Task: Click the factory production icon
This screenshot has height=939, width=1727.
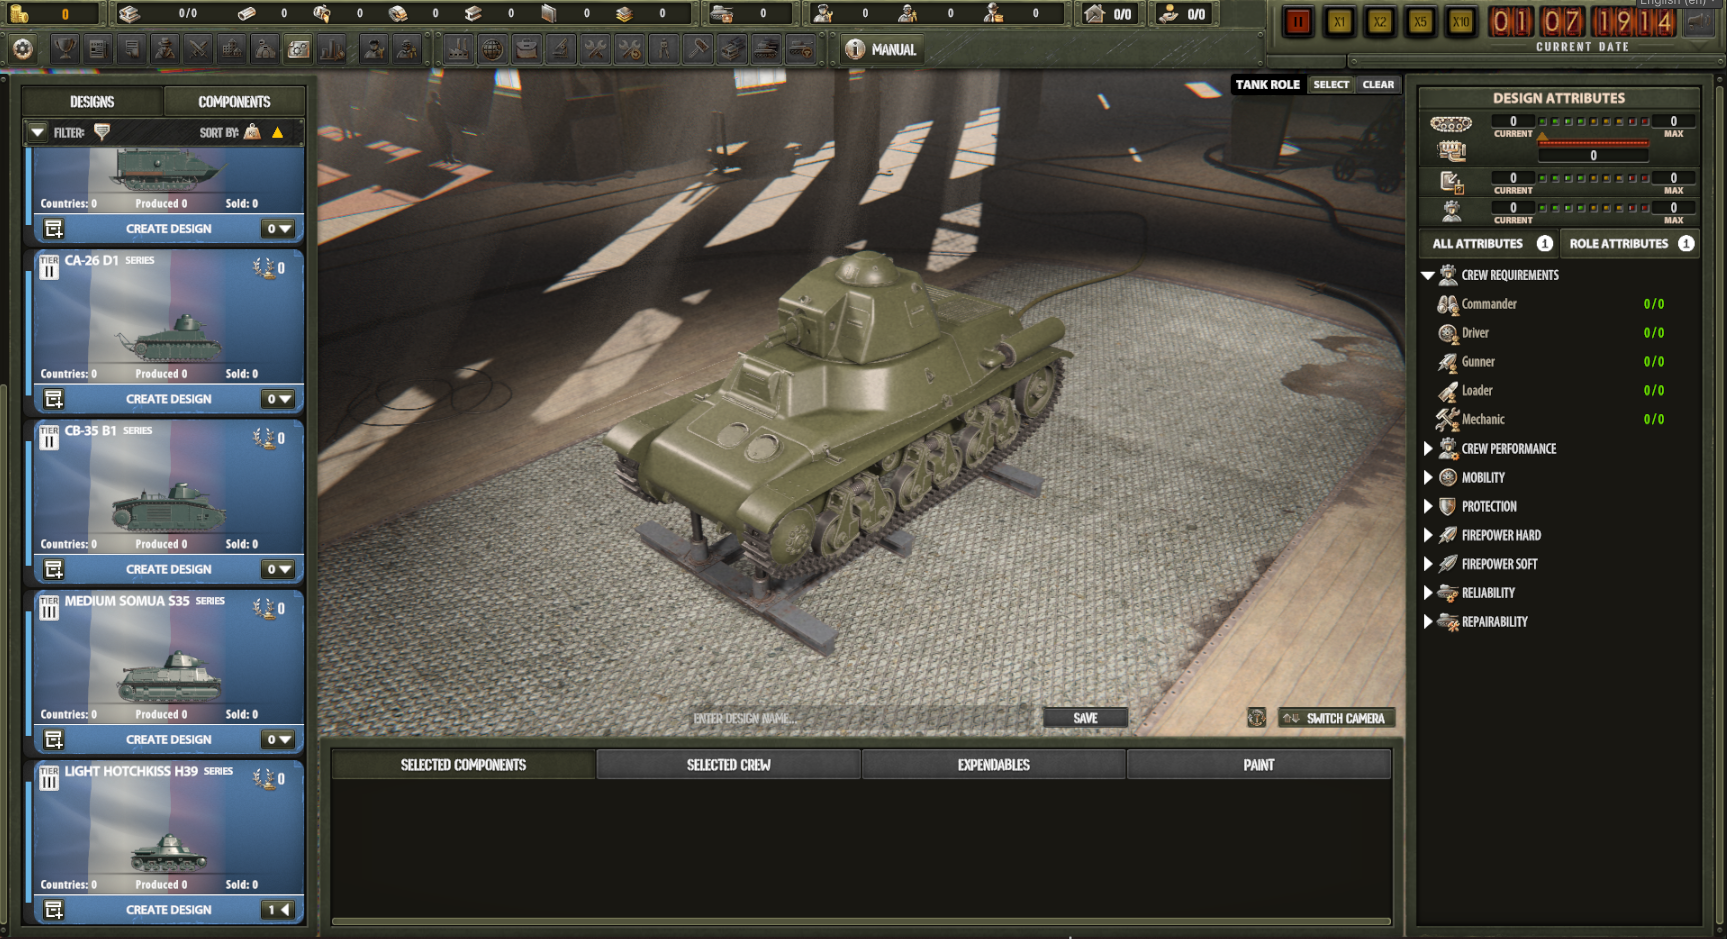Action: pos(459,49)
